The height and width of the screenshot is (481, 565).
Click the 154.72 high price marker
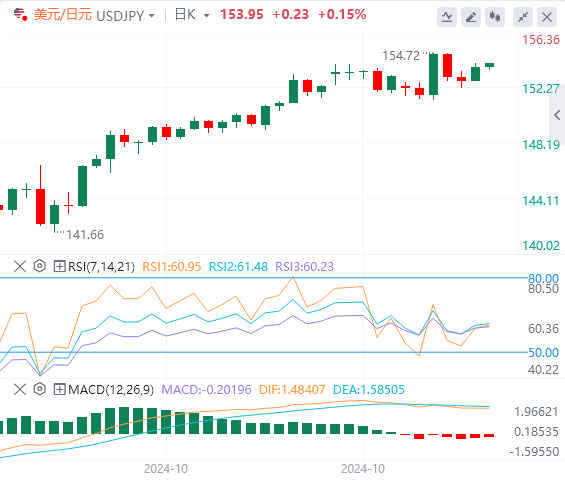(401, 56)
